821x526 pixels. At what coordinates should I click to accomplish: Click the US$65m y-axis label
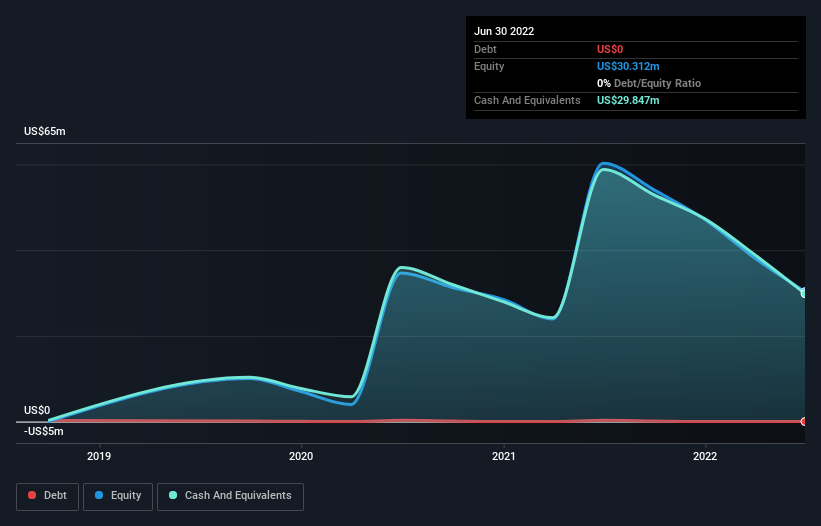pyautogui.click(x=45, y=131)
